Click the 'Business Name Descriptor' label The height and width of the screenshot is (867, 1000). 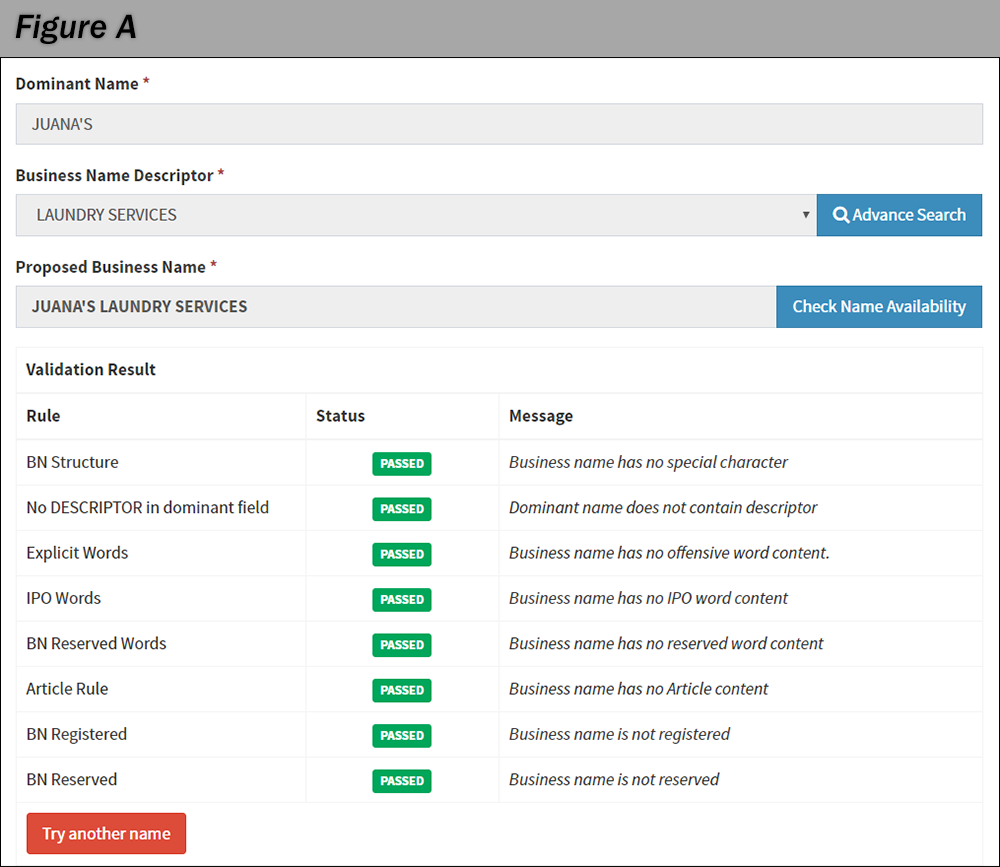click(115, 175)
